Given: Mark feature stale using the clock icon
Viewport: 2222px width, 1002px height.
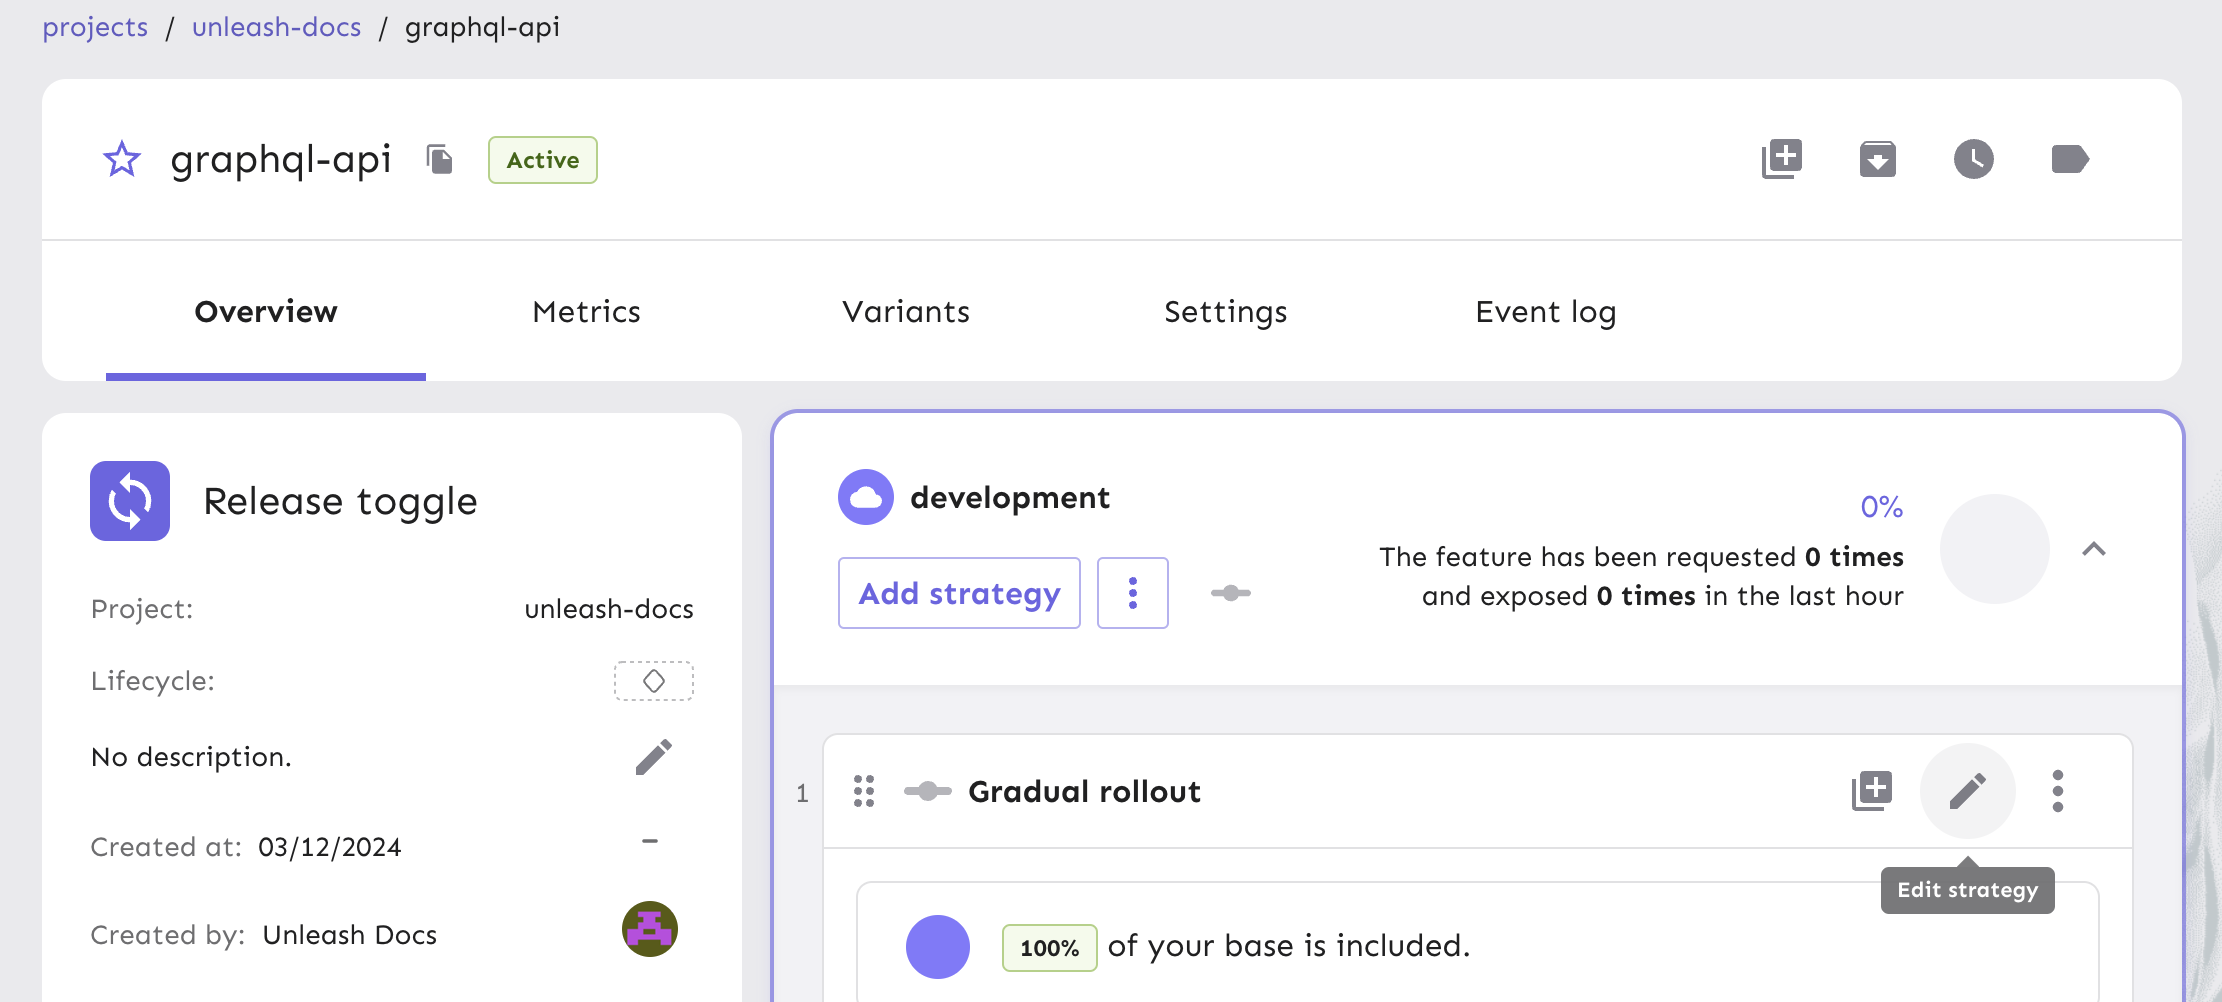Looking at the screenshot, I should pyautogui.click(x=1973, y=160).
